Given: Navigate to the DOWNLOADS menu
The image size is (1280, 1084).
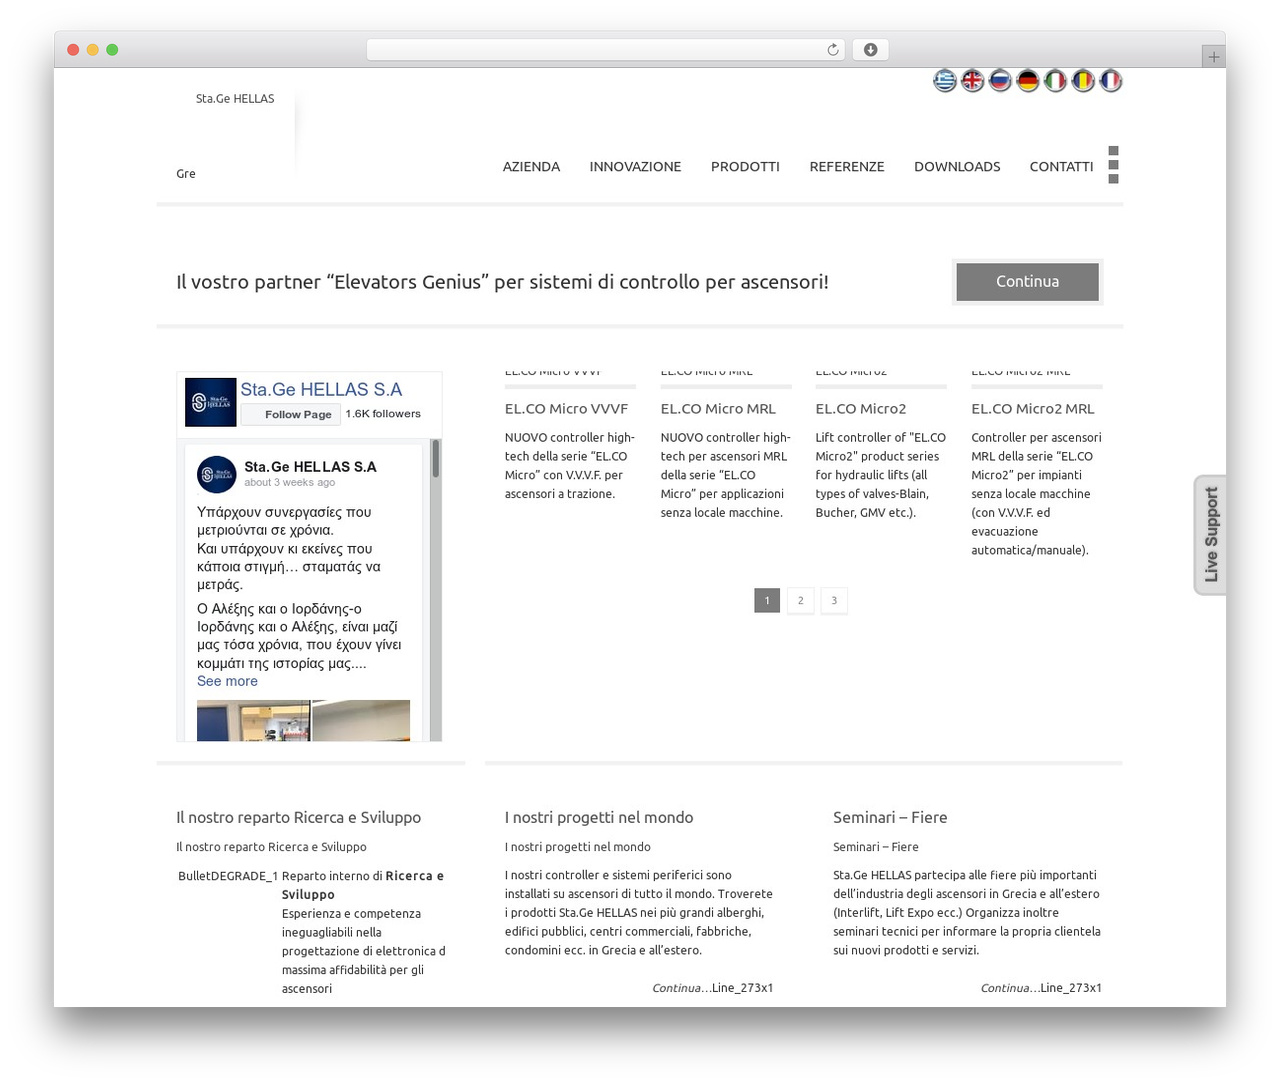Looking at the screenshot, I should pos(957,167).
